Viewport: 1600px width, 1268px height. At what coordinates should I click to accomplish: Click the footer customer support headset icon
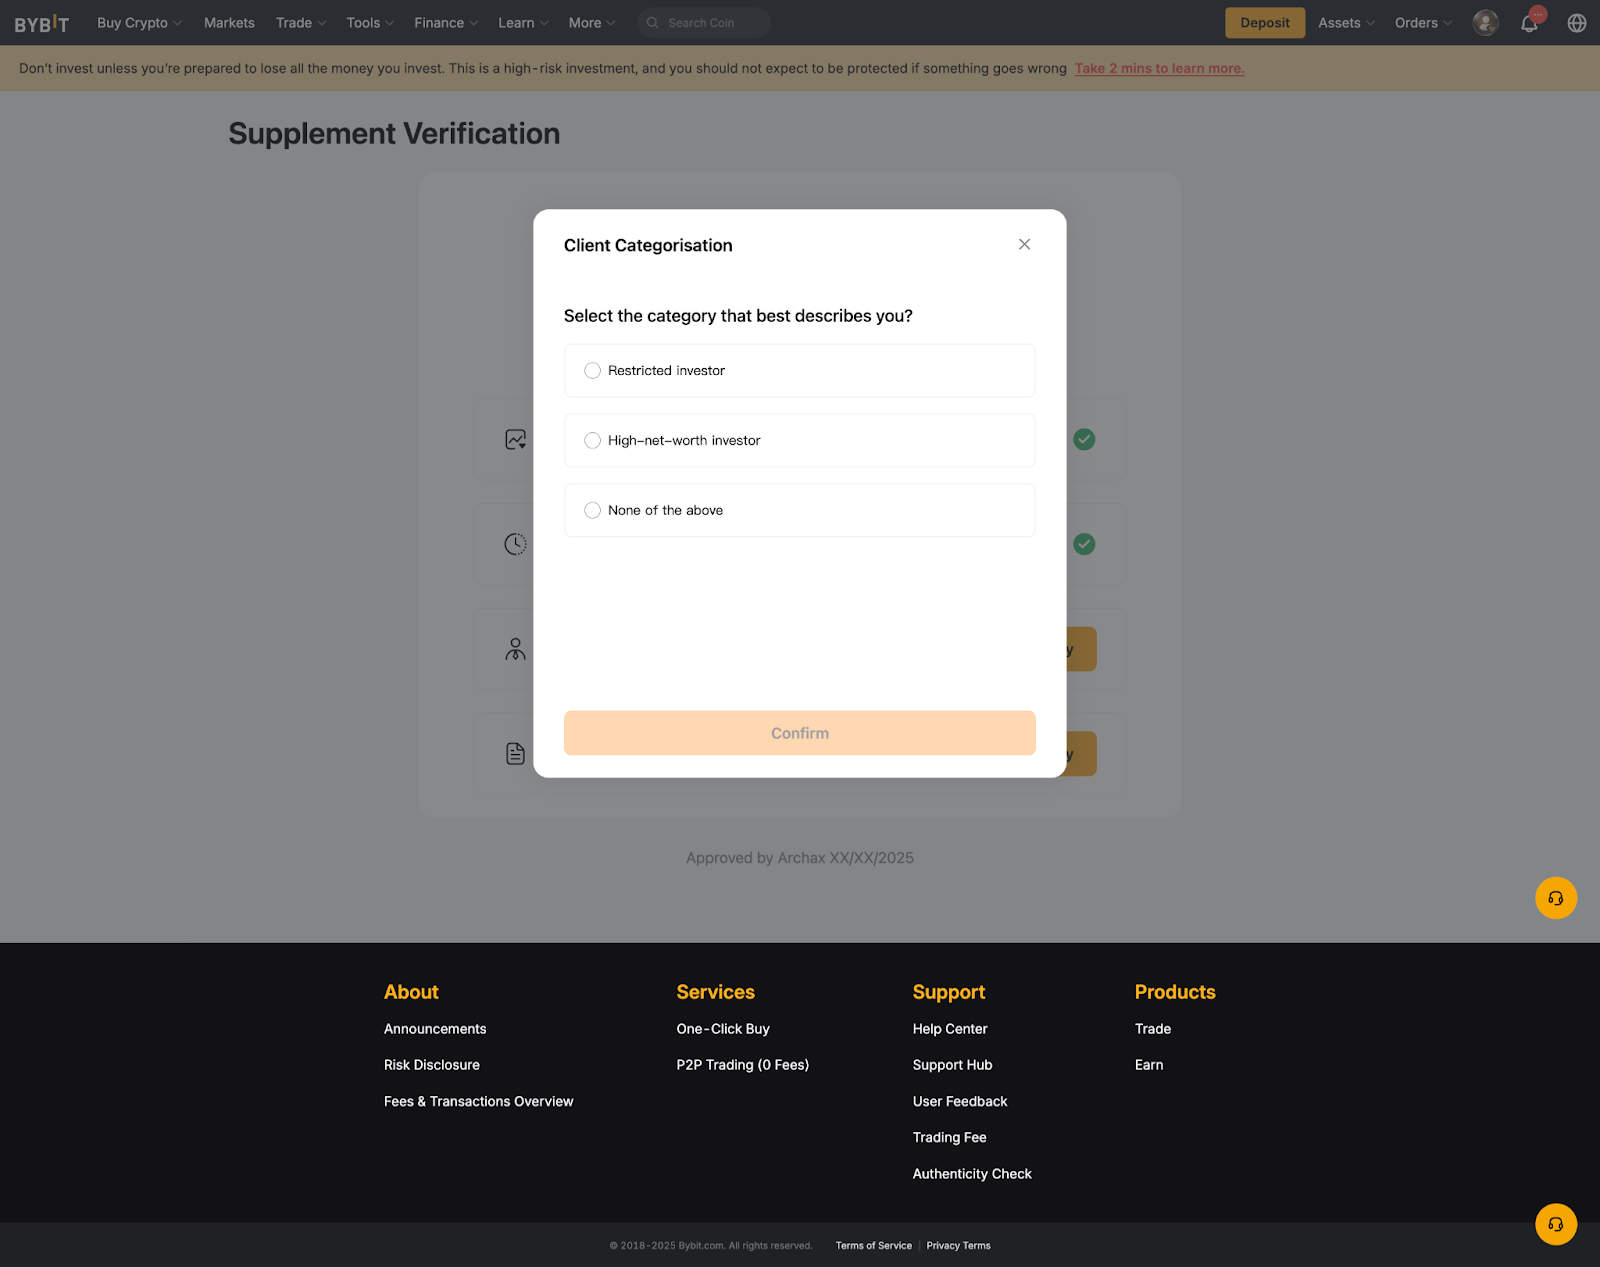1555,1224
